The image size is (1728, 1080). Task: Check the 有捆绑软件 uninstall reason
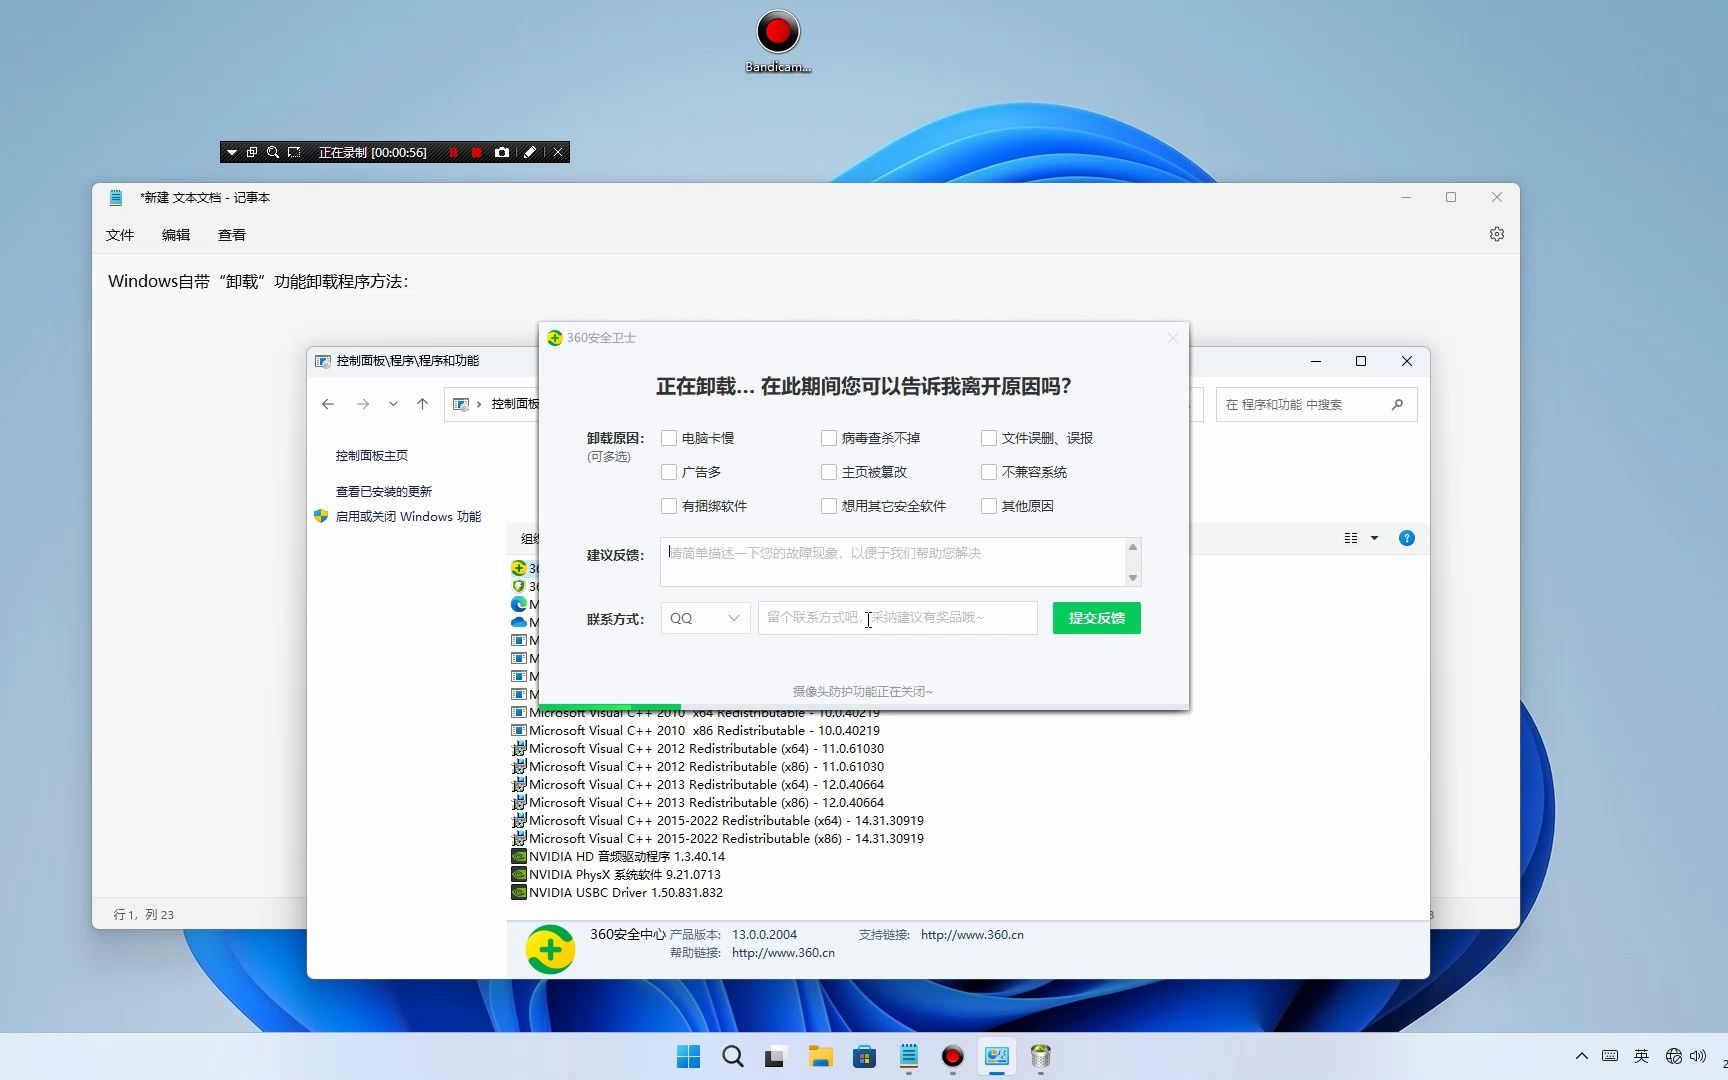coord(669,506)
